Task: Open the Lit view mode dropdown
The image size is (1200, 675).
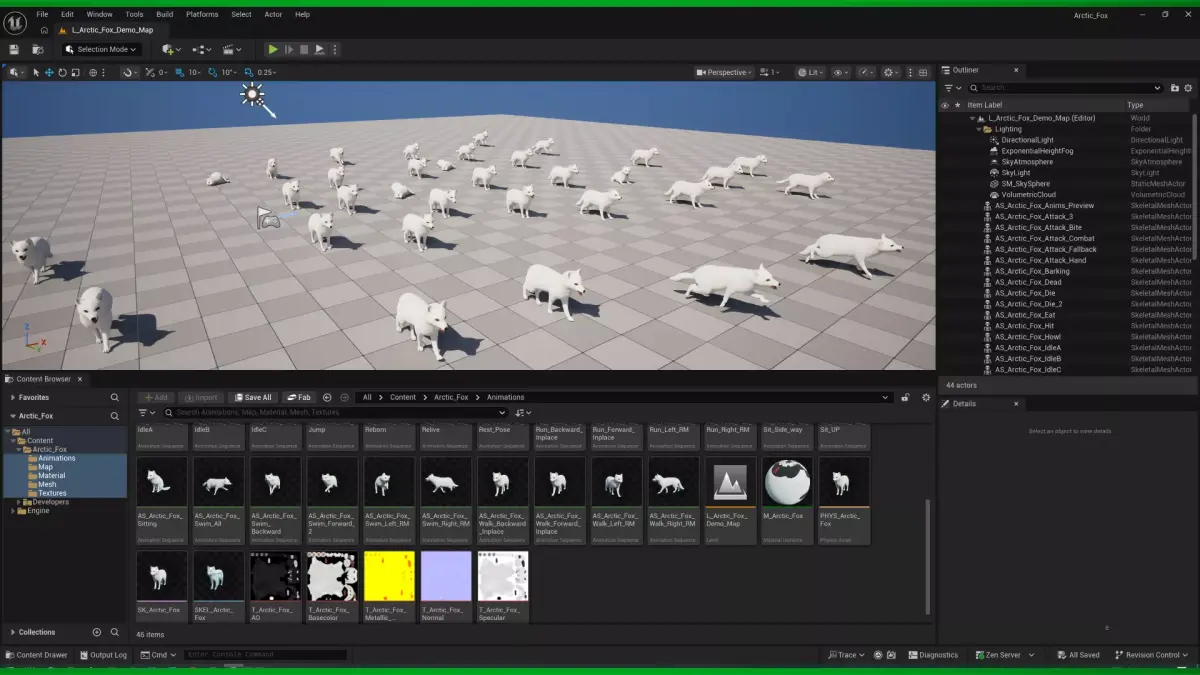Action: click(811, 72)
